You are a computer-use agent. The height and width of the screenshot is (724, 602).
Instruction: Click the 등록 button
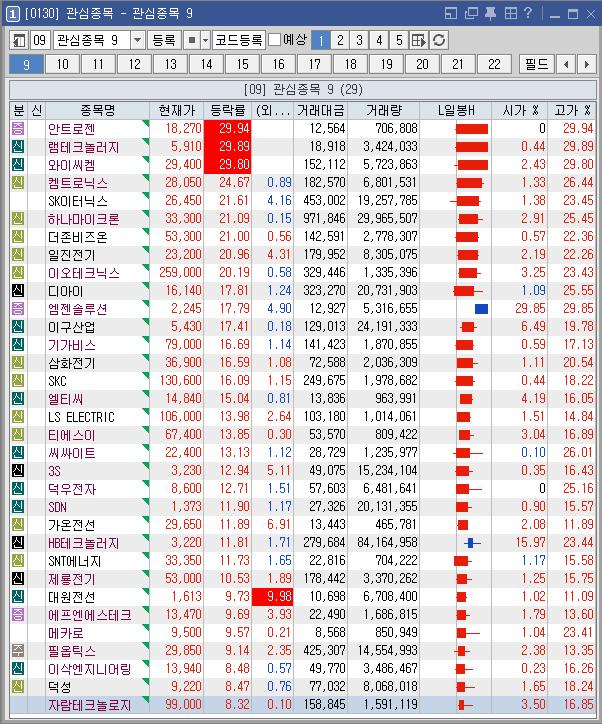click(164, 40)
